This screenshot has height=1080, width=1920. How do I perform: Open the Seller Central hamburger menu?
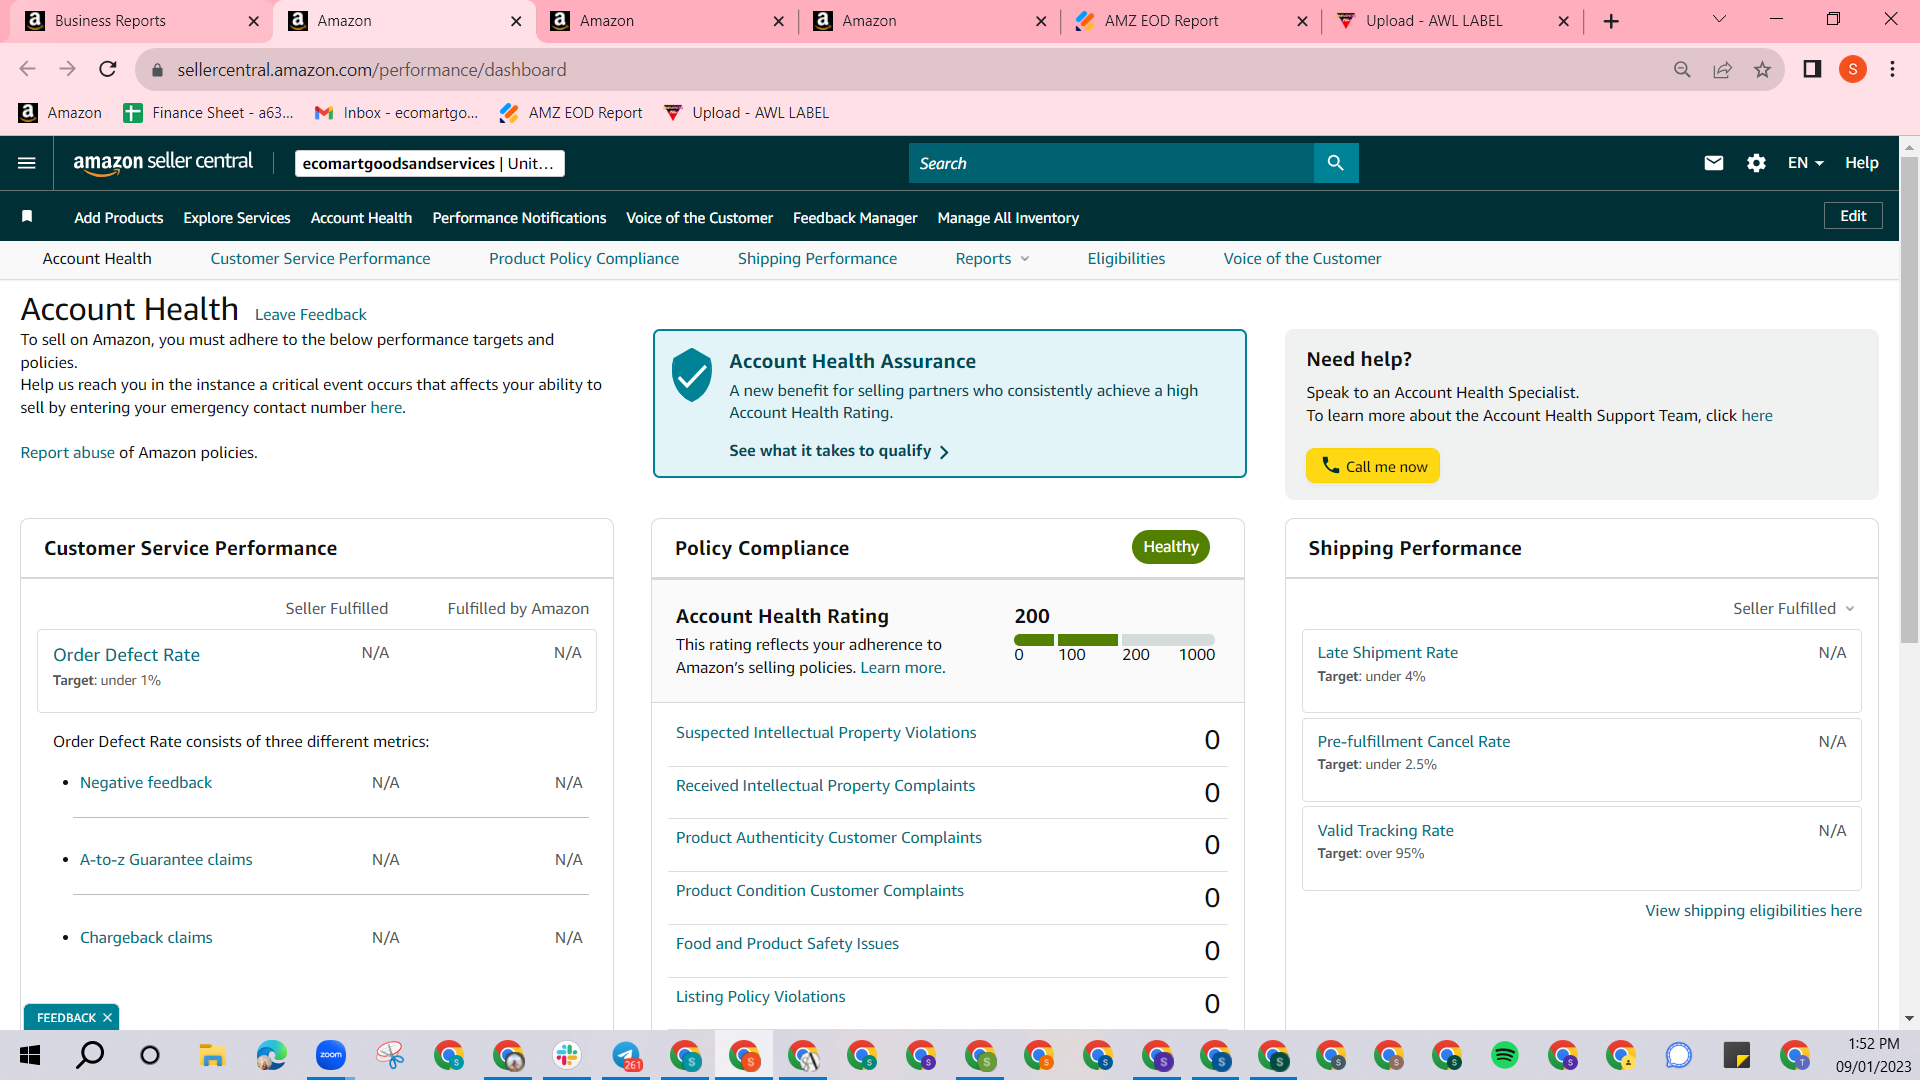(27, 163)
